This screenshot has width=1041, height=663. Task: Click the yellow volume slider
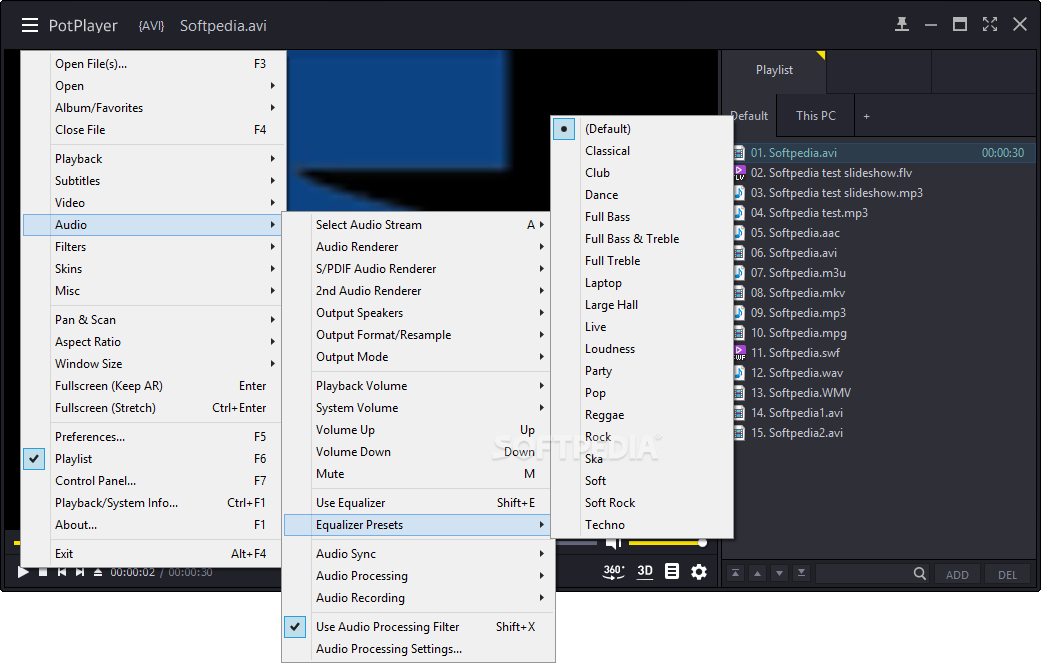pyautogui.click(x=666, y=543)
